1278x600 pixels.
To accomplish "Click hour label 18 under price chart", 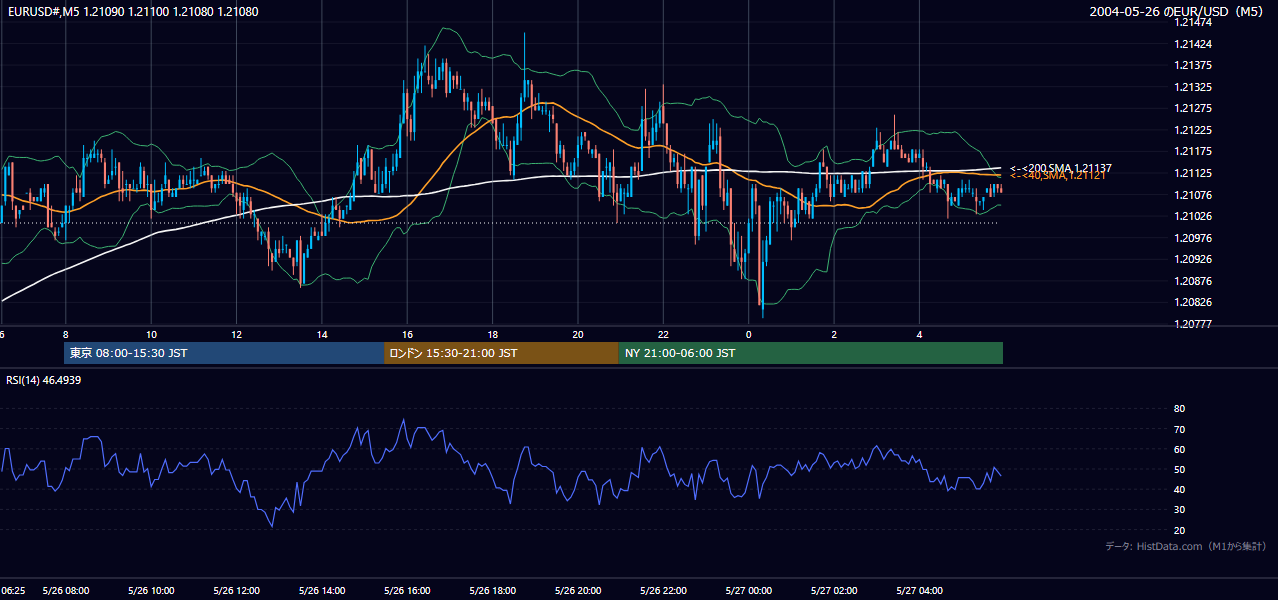I will coord(493,334).
